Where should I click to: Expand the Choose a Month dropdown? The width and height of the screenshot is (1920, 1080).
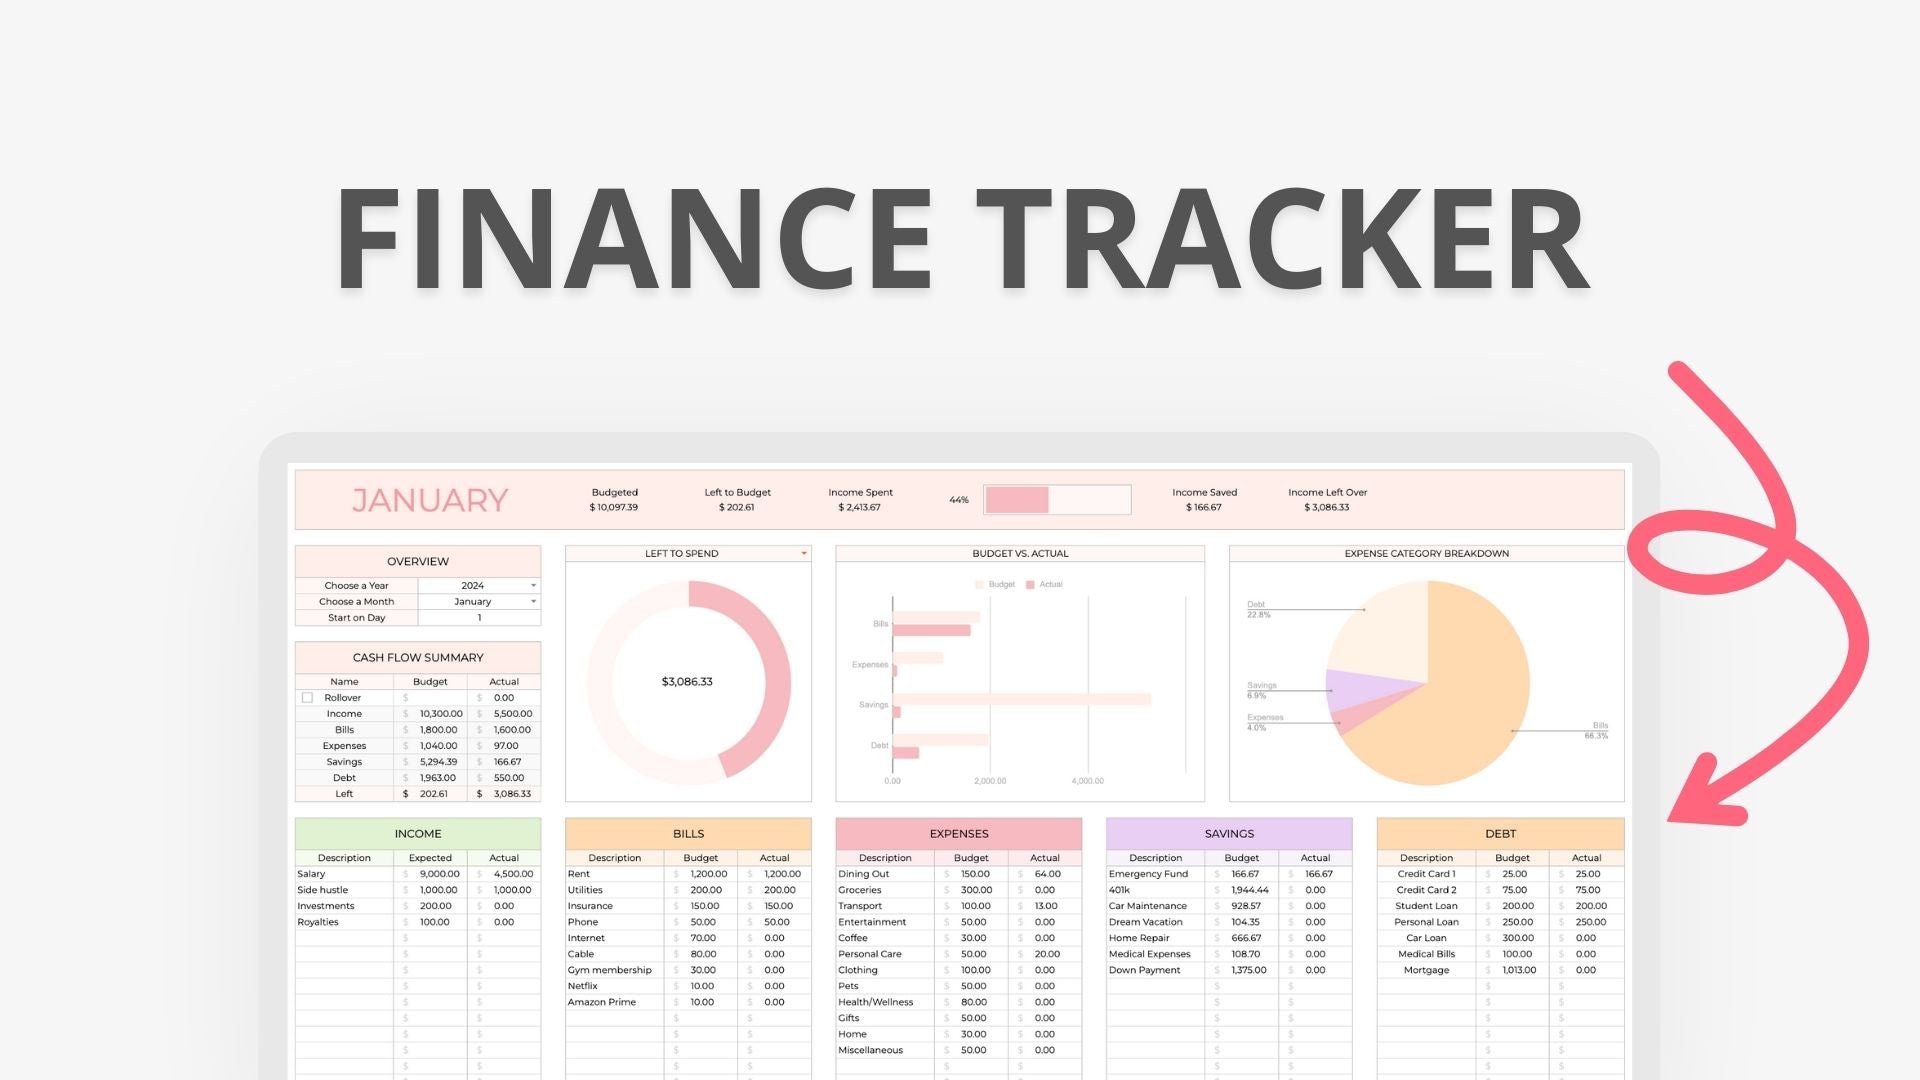(534, 600)
